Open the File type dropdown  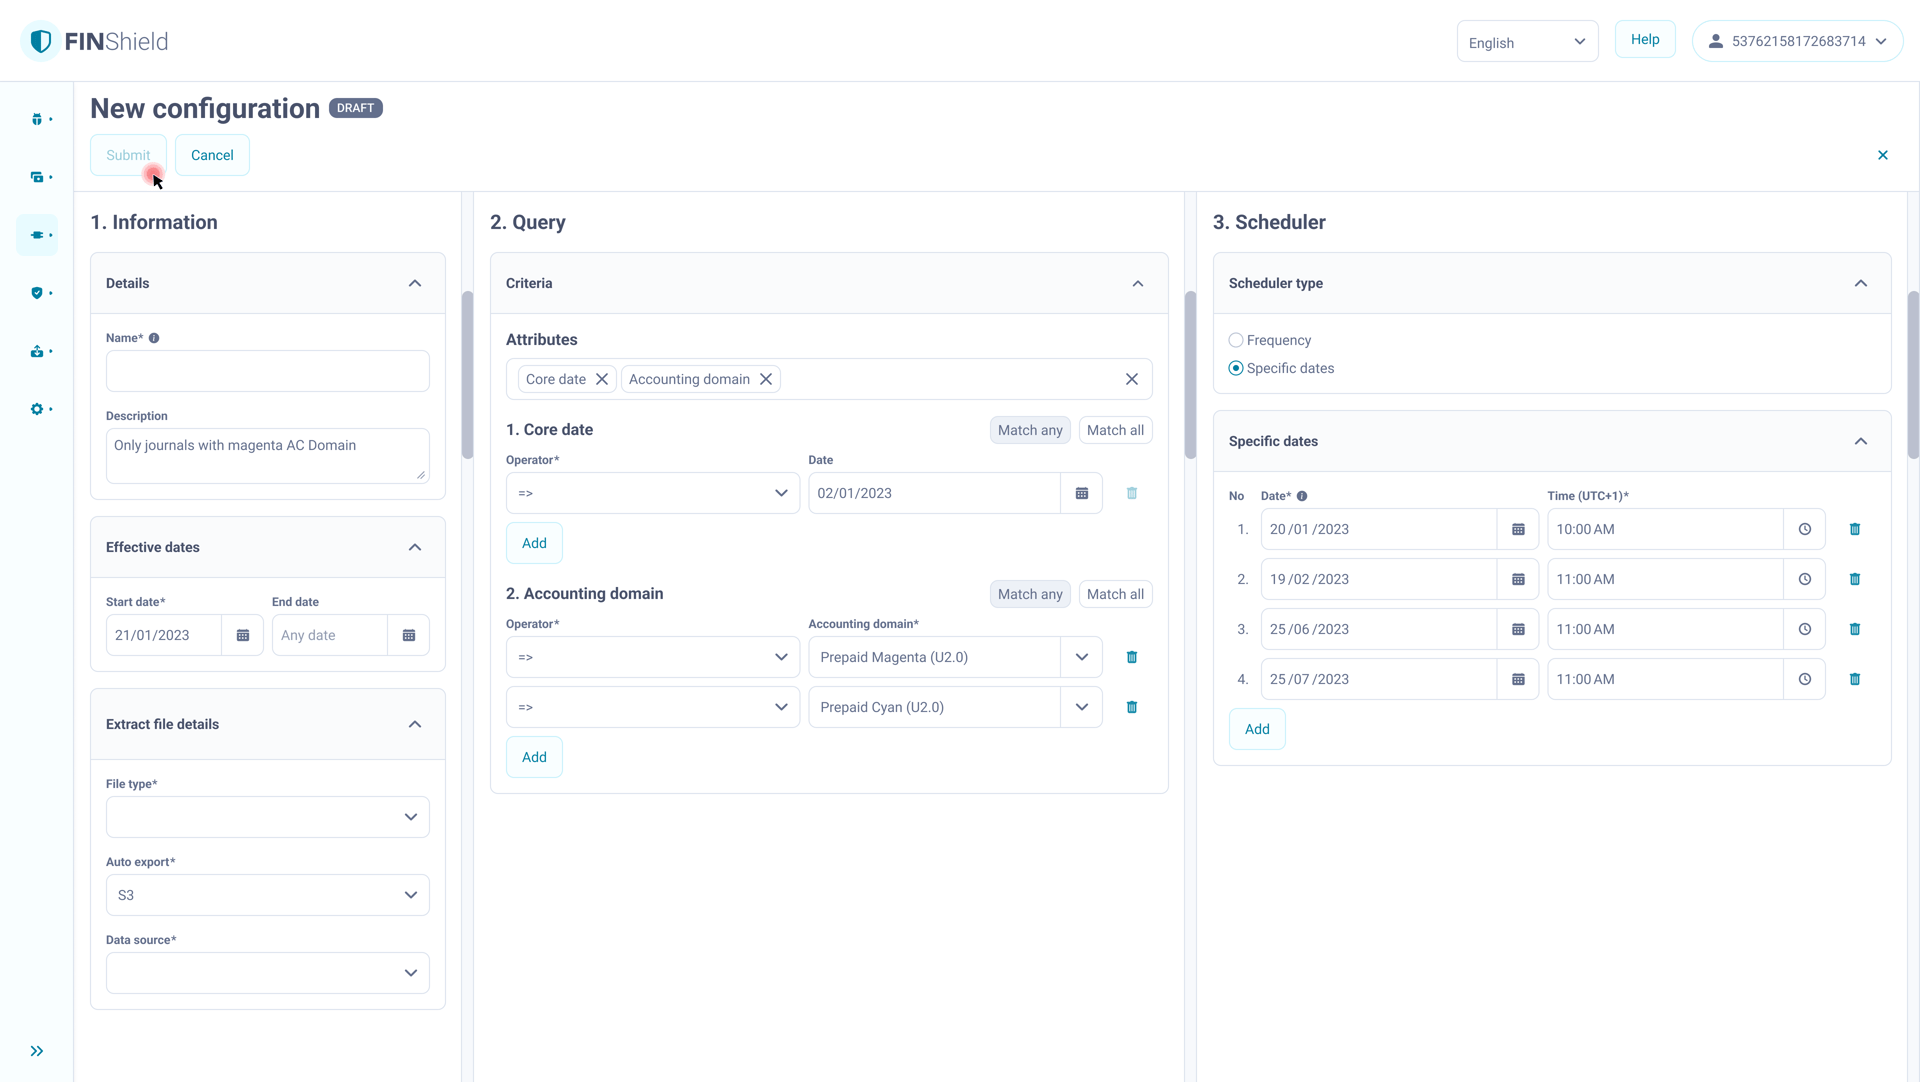[x=267, y=817]
